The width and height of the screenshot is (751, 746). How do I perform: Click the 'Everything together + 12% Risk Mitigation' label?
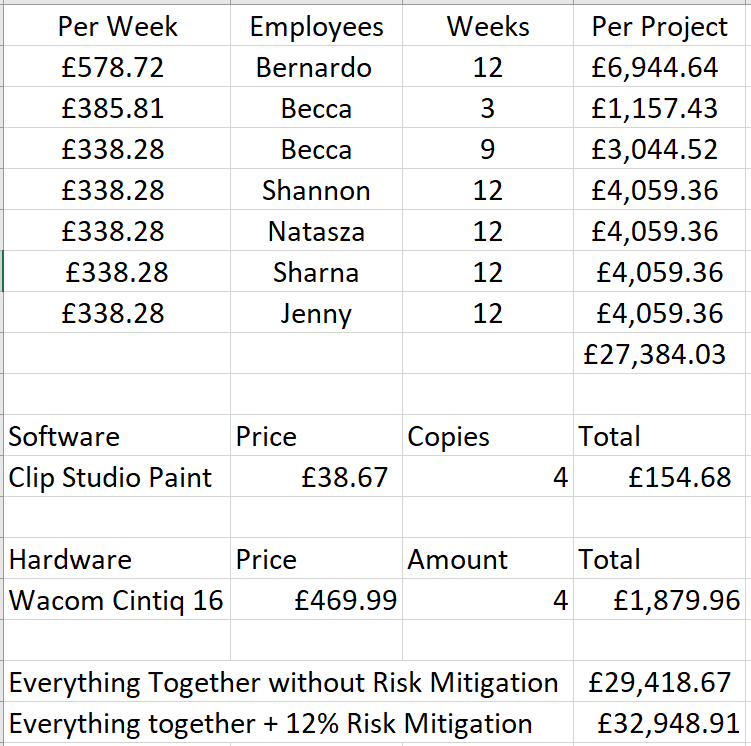pyautogui.click(x=270, y=724)
